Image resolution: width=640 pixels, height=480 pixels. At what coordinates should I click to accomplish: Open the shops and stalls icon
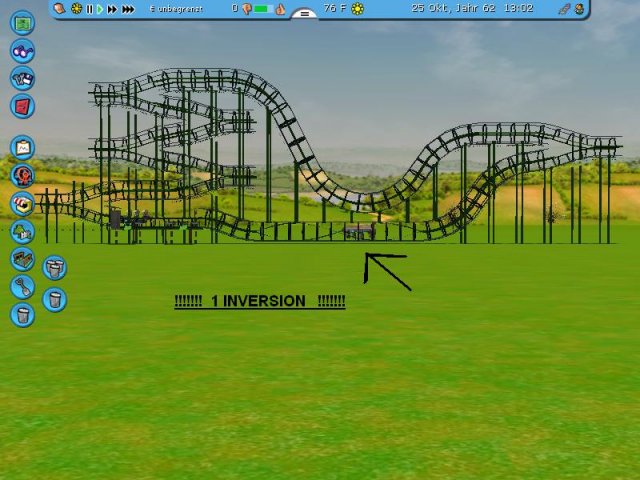click(x=22, y=204)
